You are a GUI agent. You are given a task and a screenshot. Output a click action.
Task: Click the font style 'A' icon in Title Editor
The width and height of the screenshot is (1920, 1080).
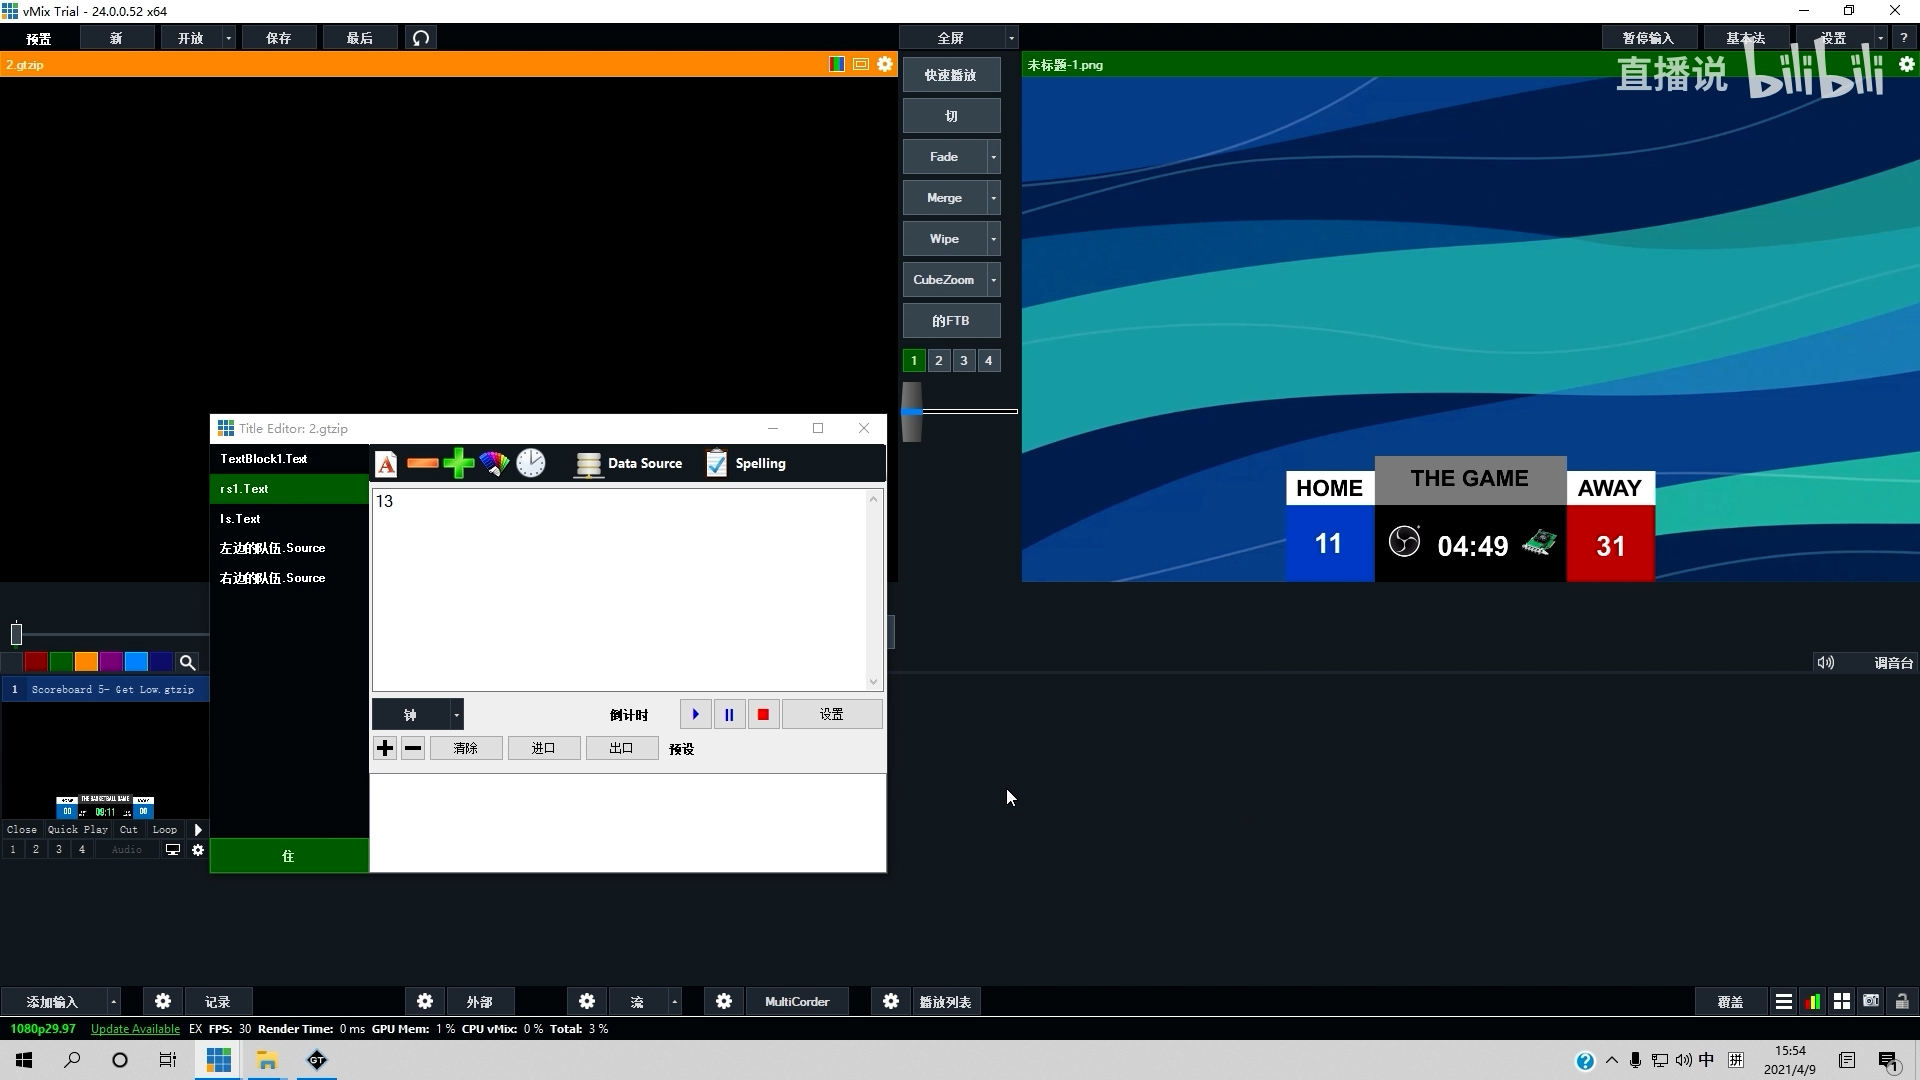(x=386, y=464)
